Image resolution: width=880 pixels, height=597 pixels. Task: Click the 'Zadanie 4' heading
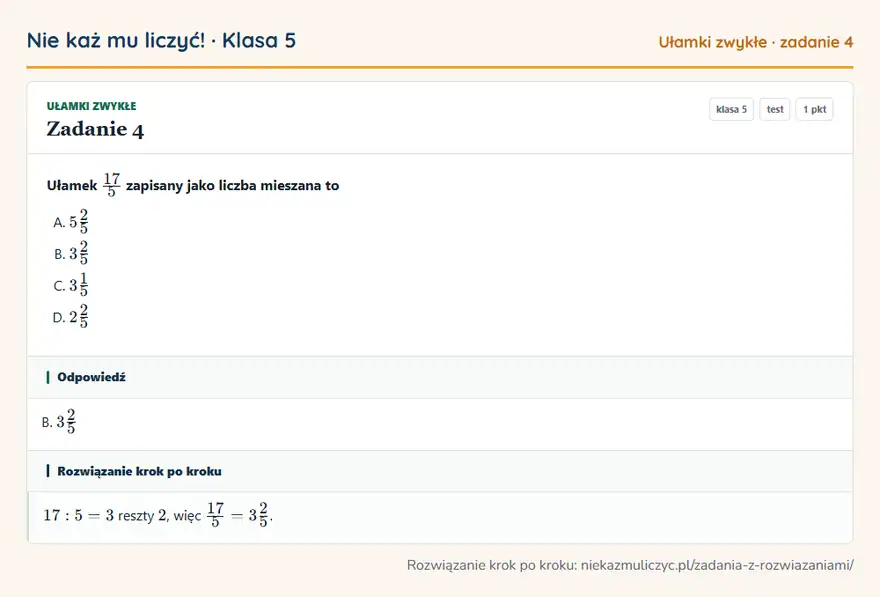pyautogui.click(x=95, y=129)
